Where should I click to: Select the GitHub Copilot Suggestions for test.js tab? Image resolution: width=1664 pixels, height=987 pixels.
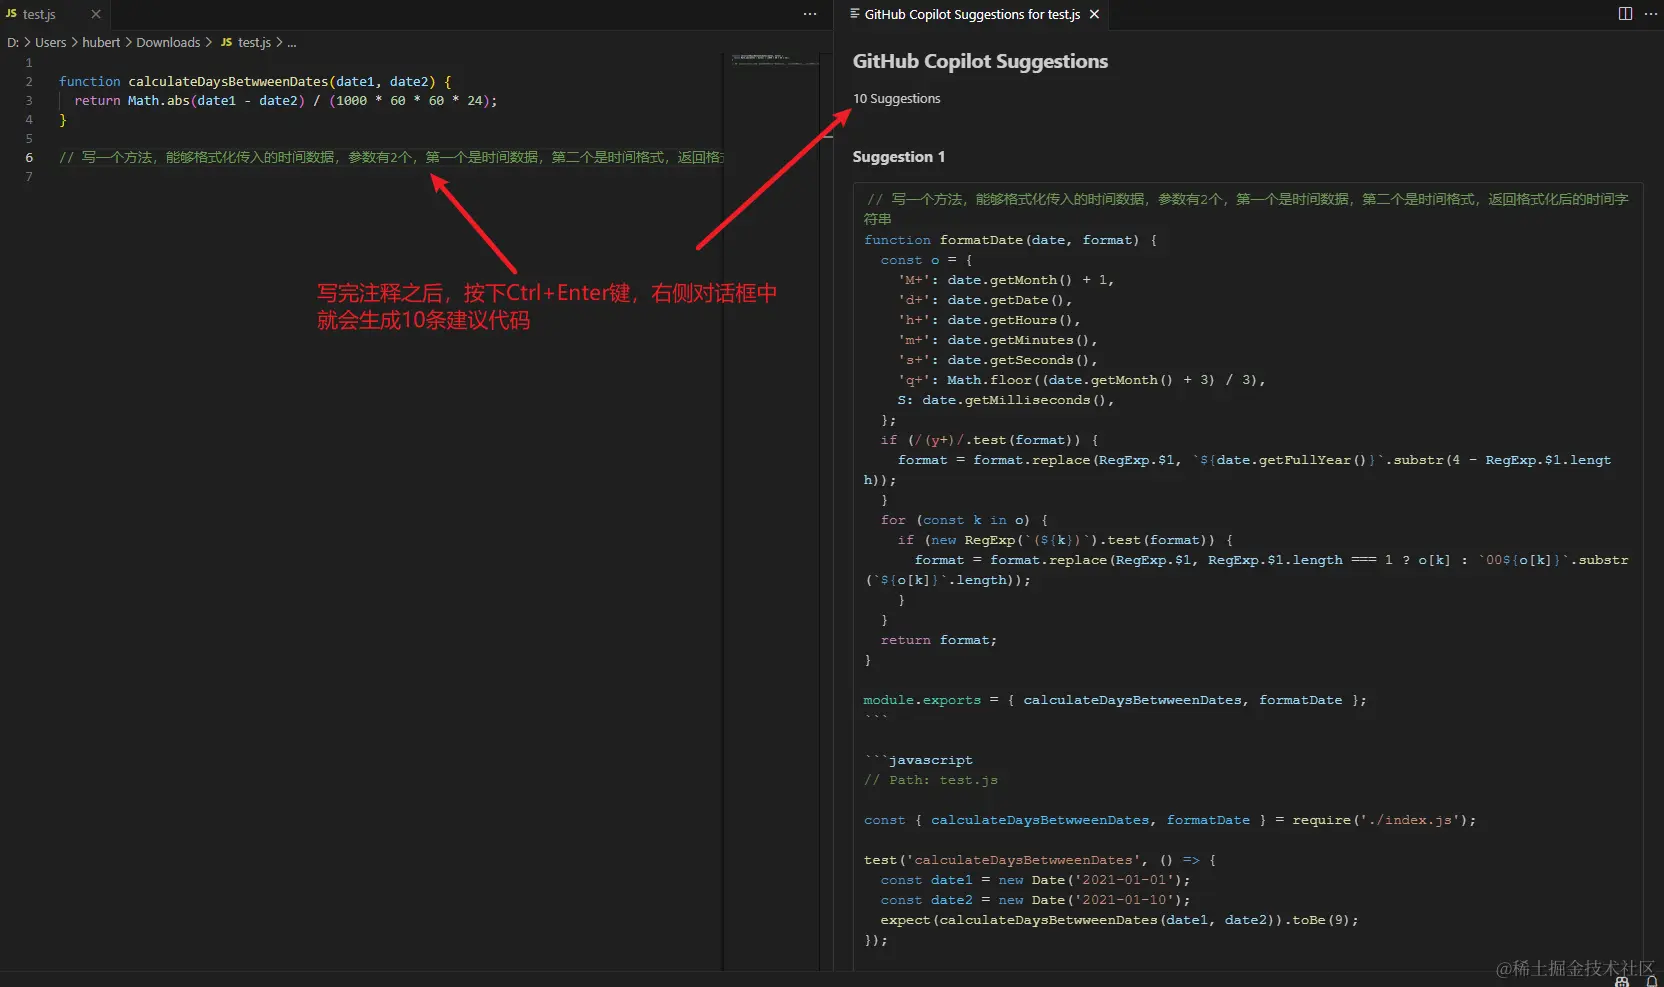974,14
